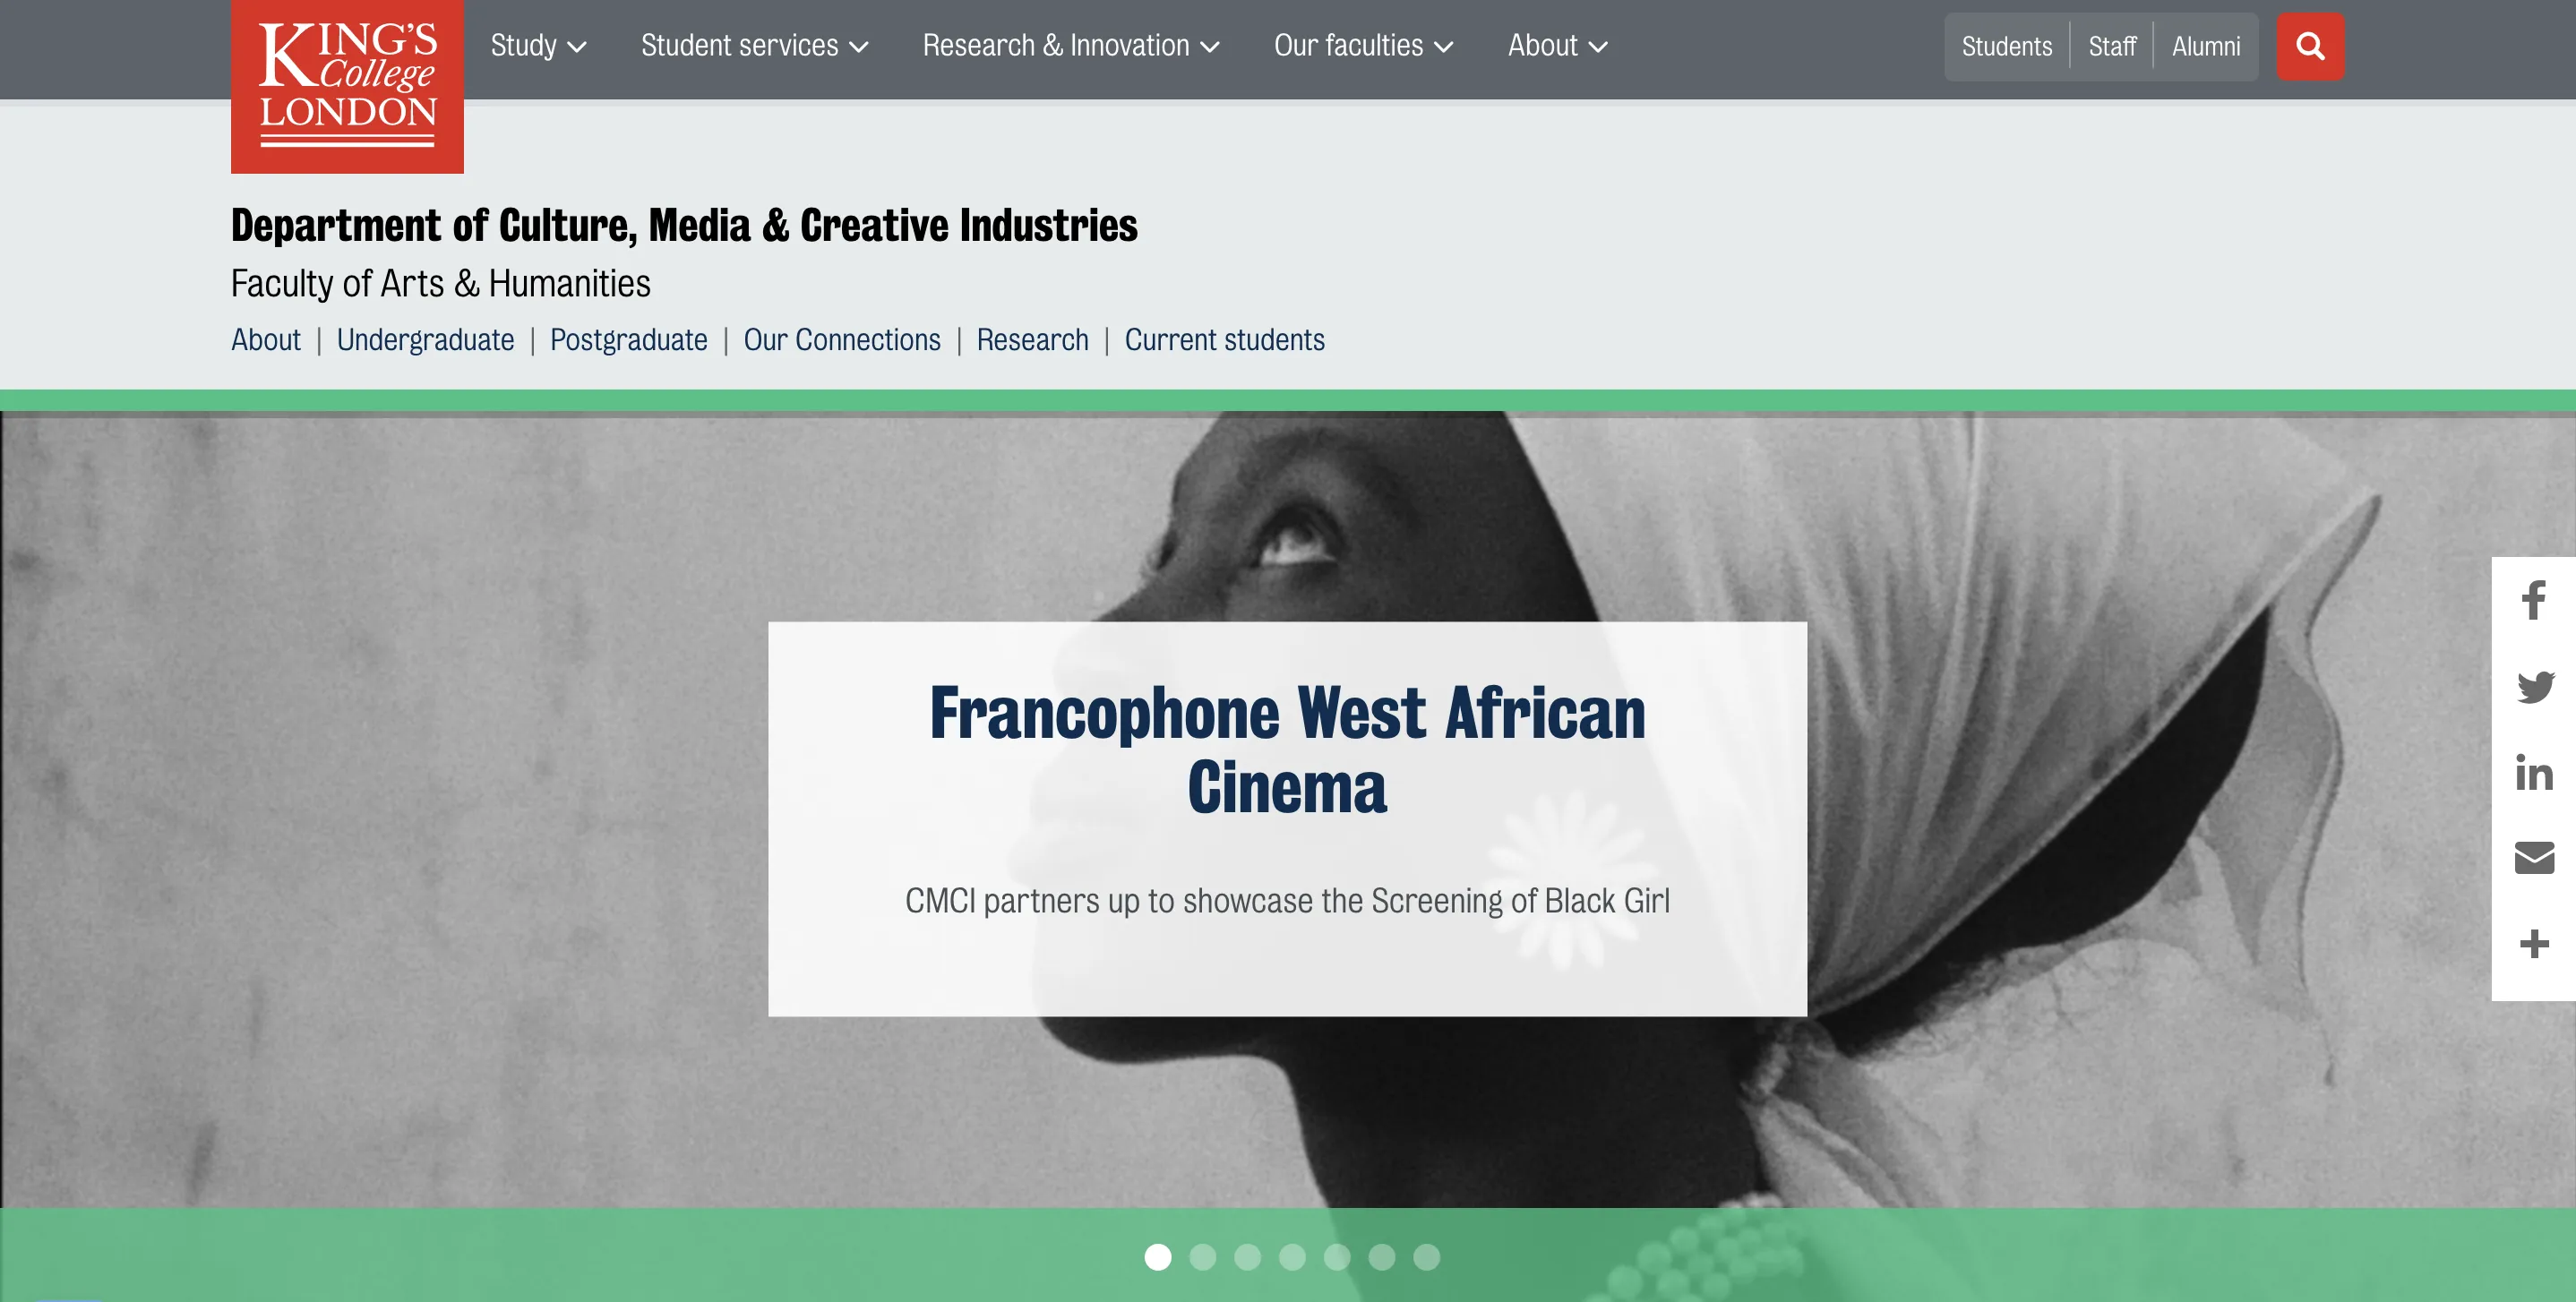Open Francophone West African Cinema headline
This screenshot has height=1302, width=2576.
point(1287,750)
